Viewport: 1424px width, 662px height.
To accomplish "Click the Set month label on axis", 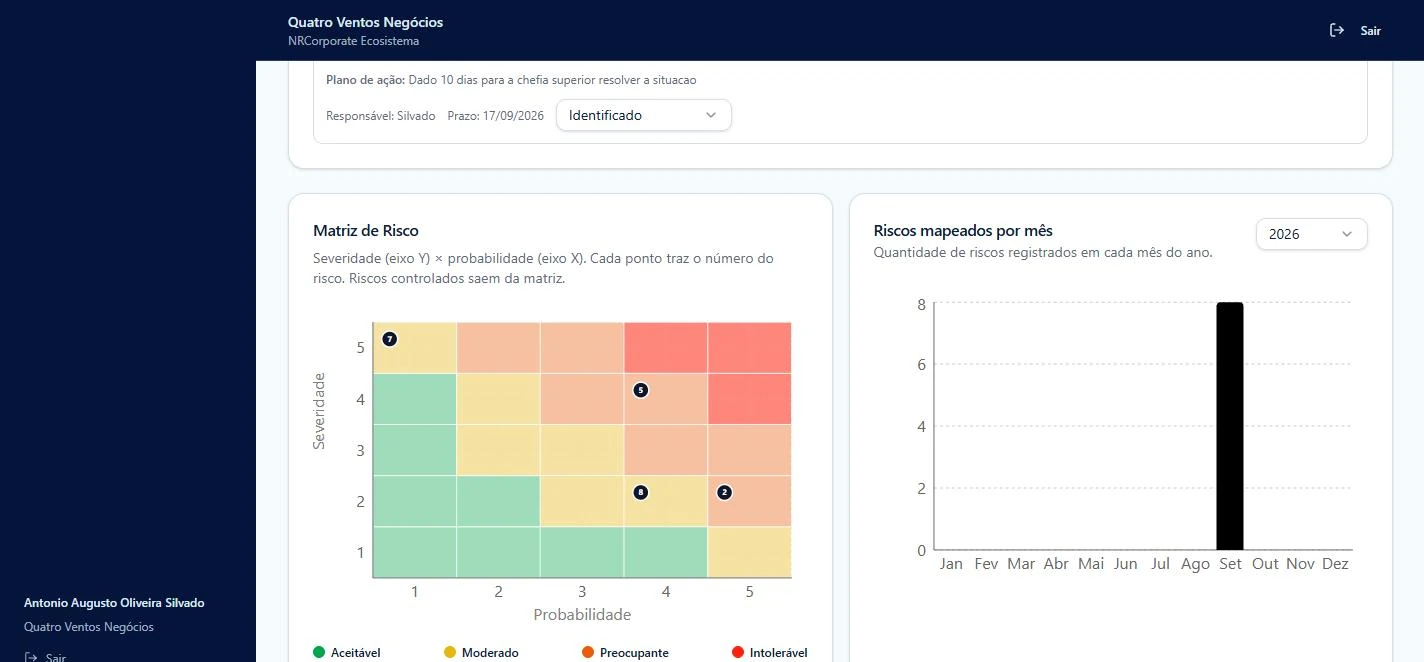I will (x=1230, y=564).
